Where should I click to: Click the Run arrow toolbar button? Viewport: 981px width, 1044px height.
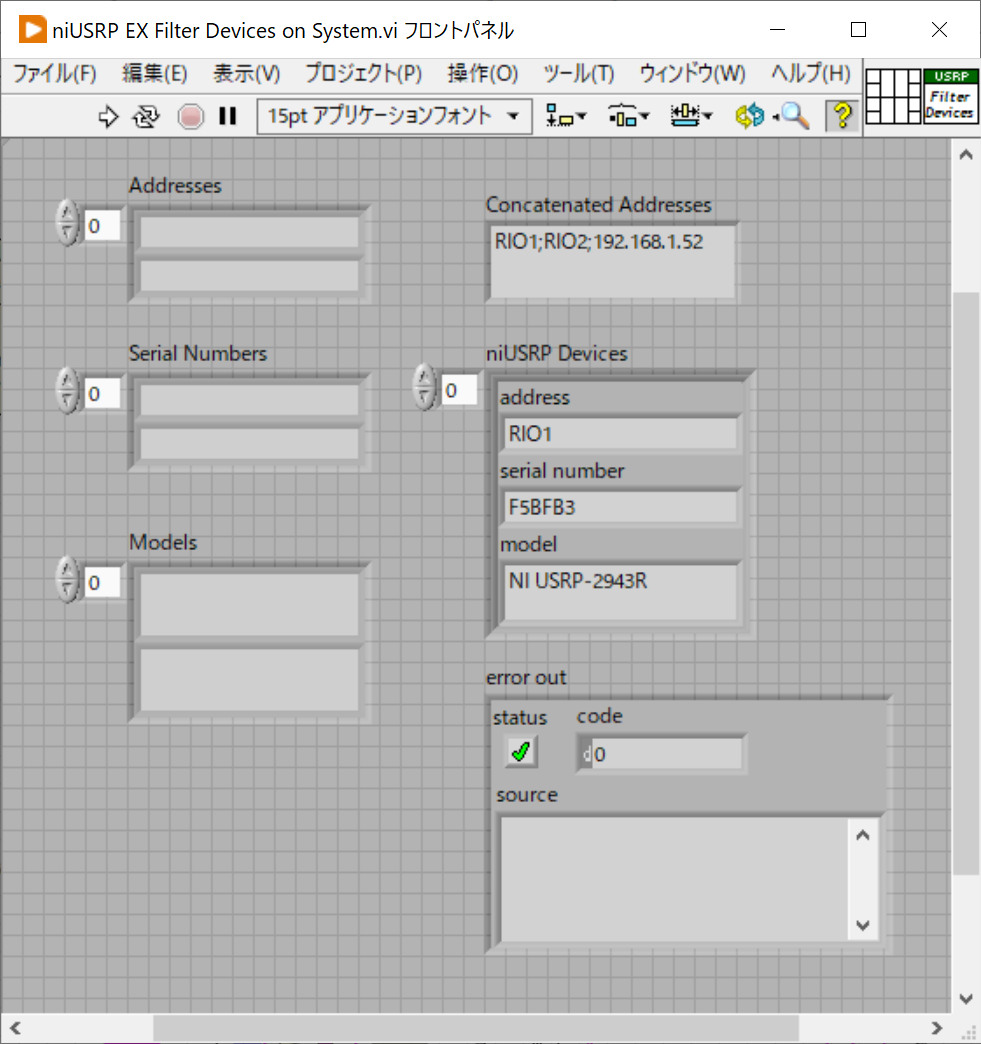108,117
